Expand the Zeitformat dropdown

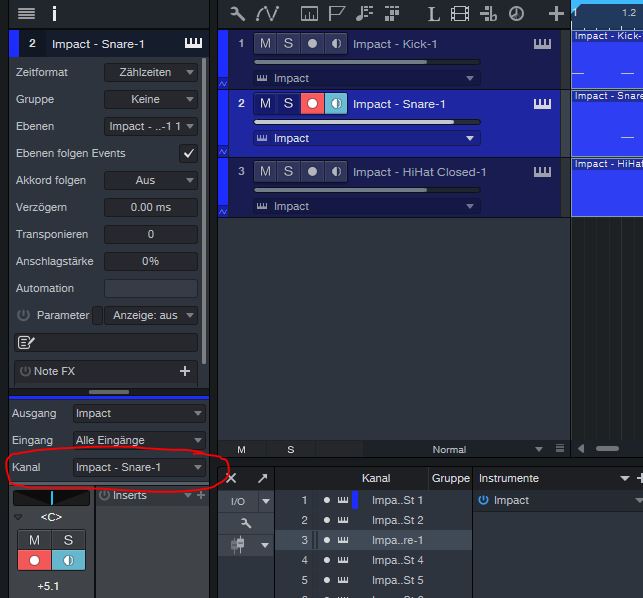(151, 72)
